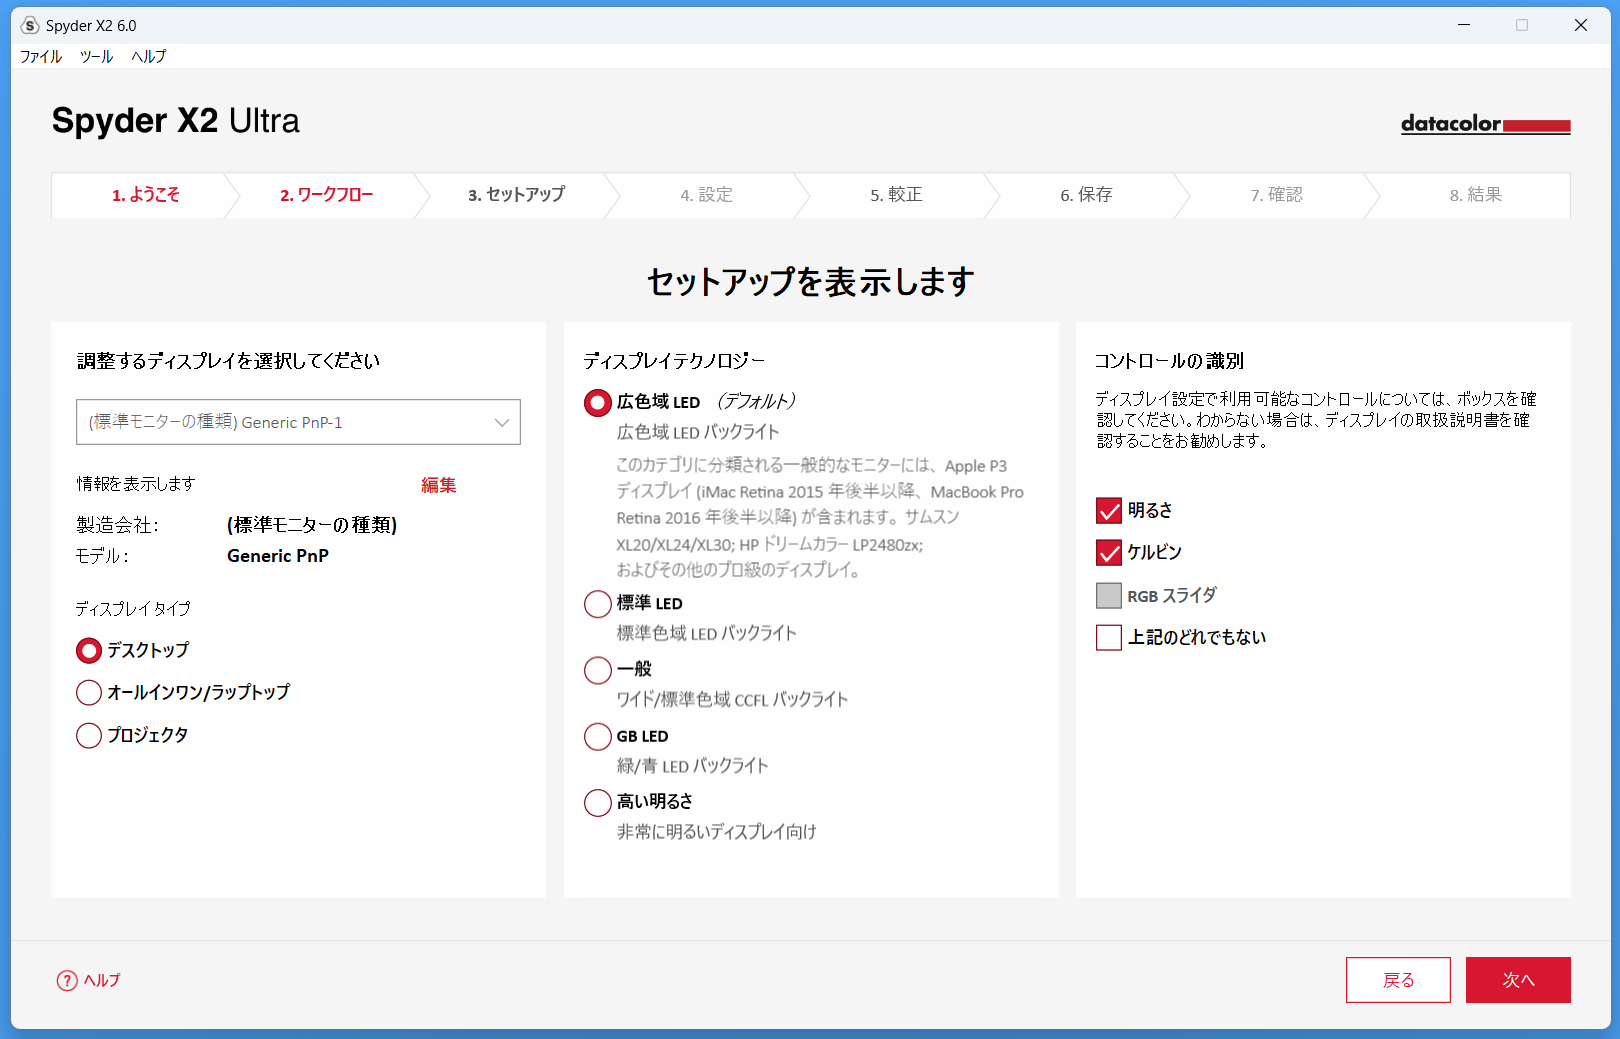Go to step 3. セットアップ
The image size is (1620, 1039).
(516, 195)
